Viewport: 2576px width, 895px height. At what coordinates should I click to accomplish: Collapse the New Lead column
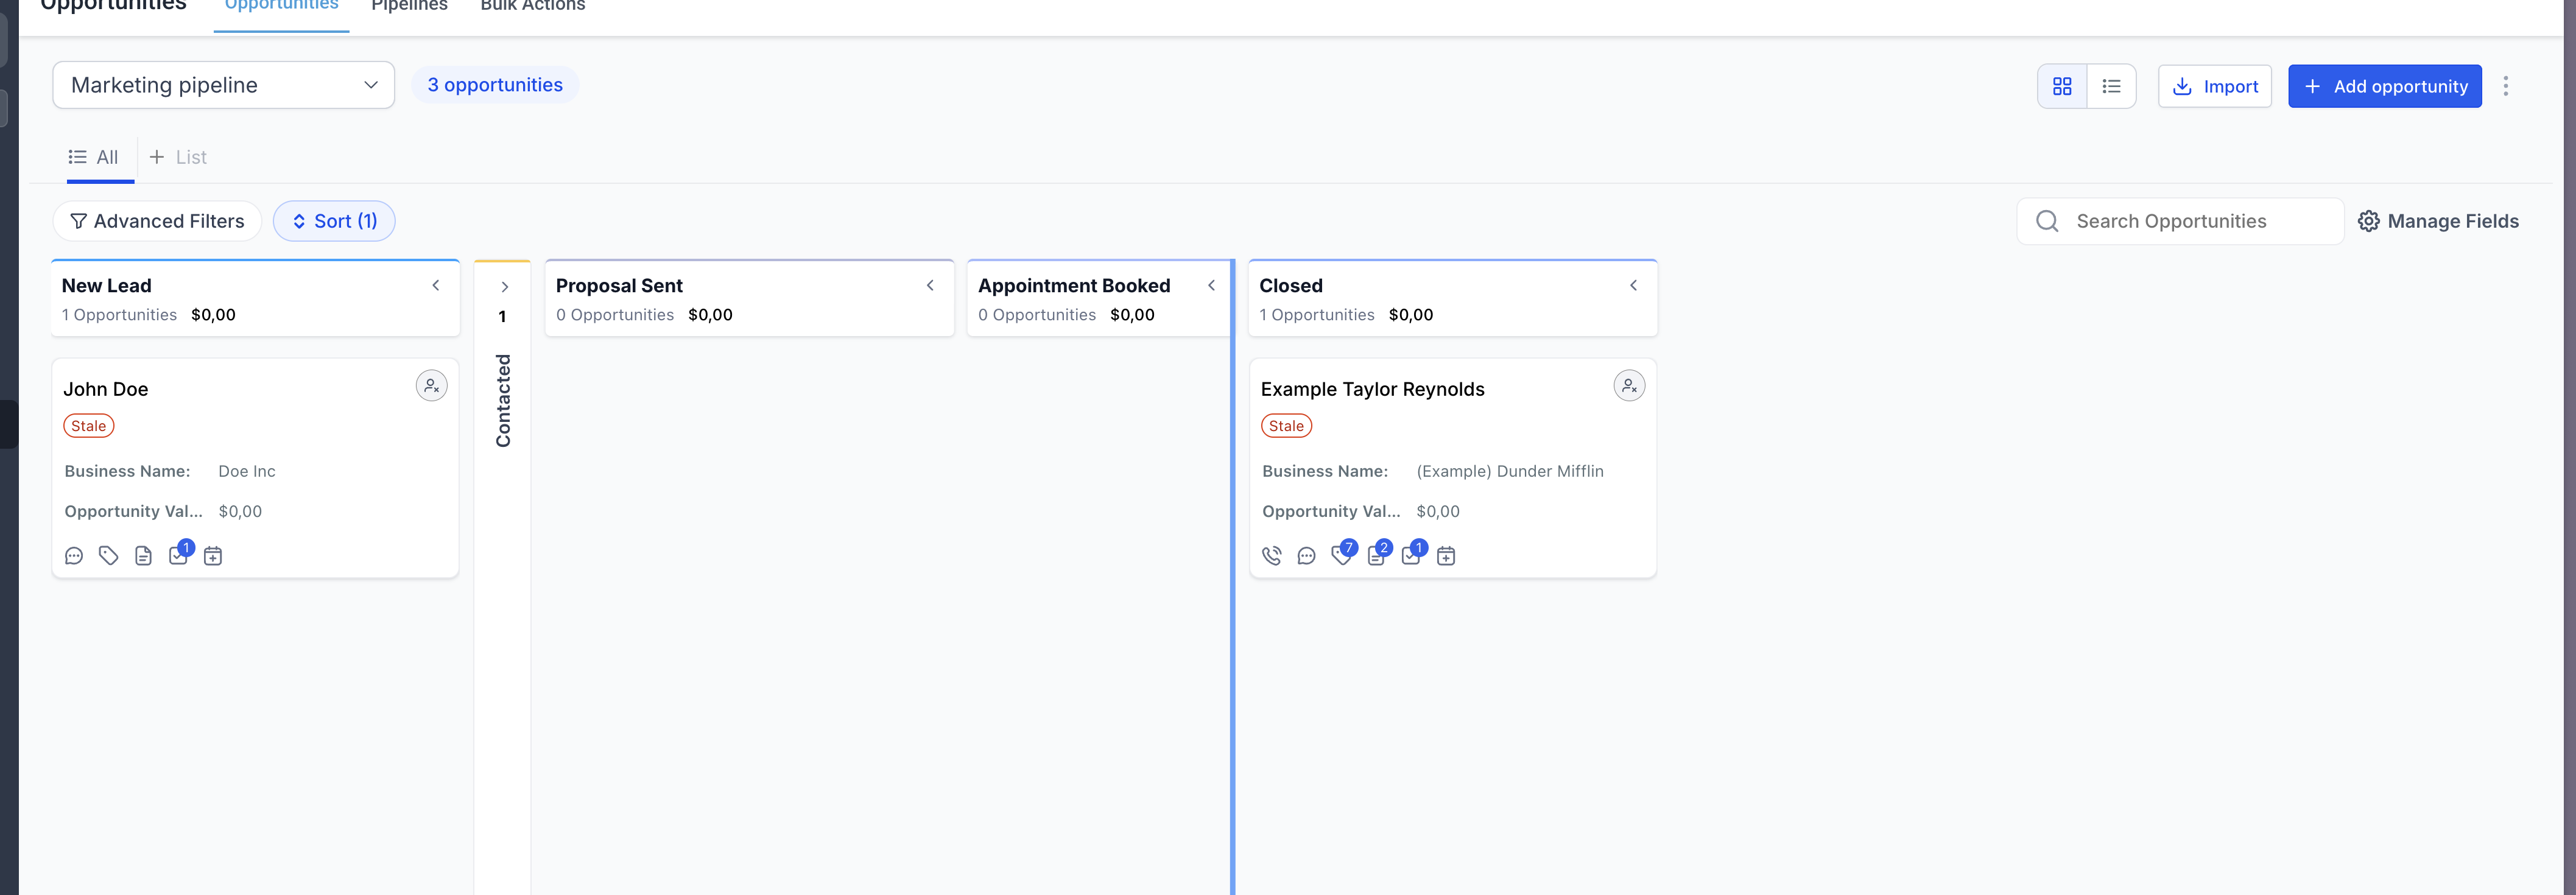pyautogui.click(x=436, y=286)
